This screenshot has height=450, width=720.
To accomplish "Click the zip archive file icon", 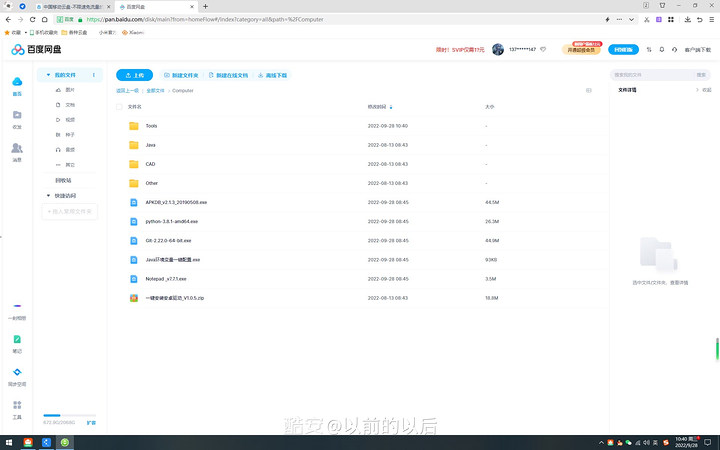I will (134, 298).
